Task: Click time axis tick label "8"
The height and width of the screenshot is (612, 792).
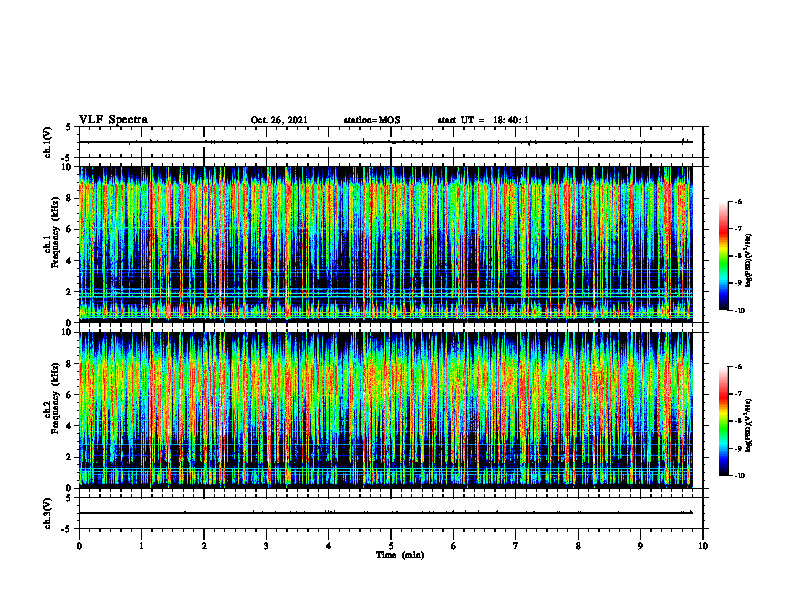Action: coord(578,546)
